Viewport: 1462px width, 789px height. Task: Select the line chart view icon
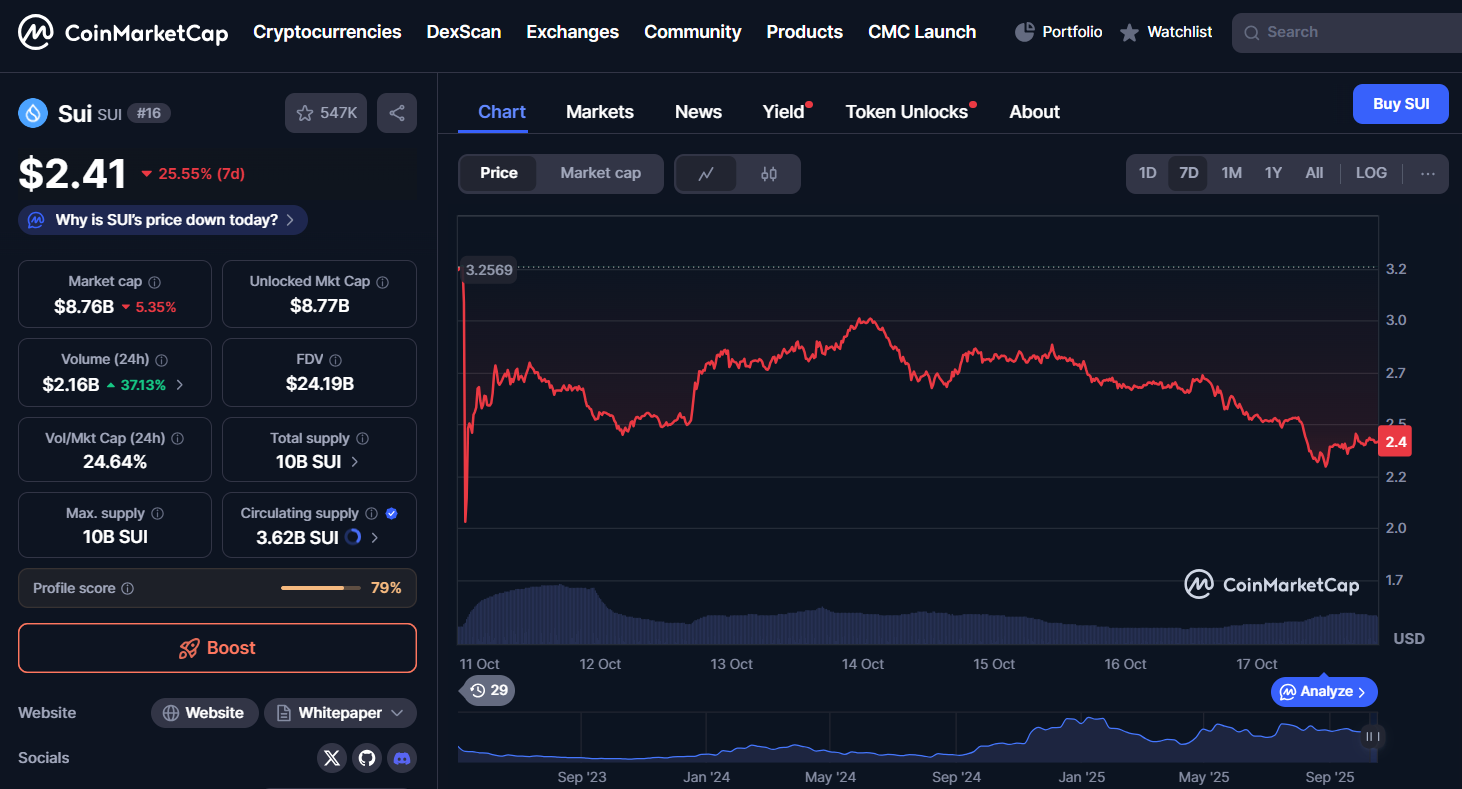[706, 174]
